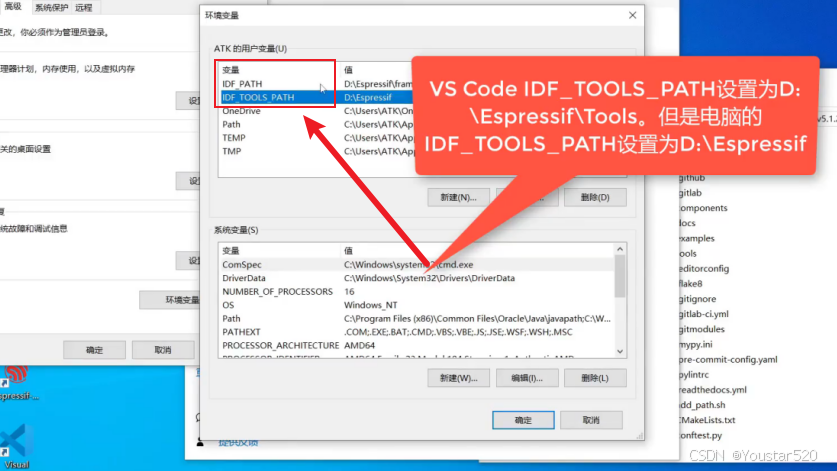Select examples folder in file explorer
Screen dimensions: 837x471
697,239
